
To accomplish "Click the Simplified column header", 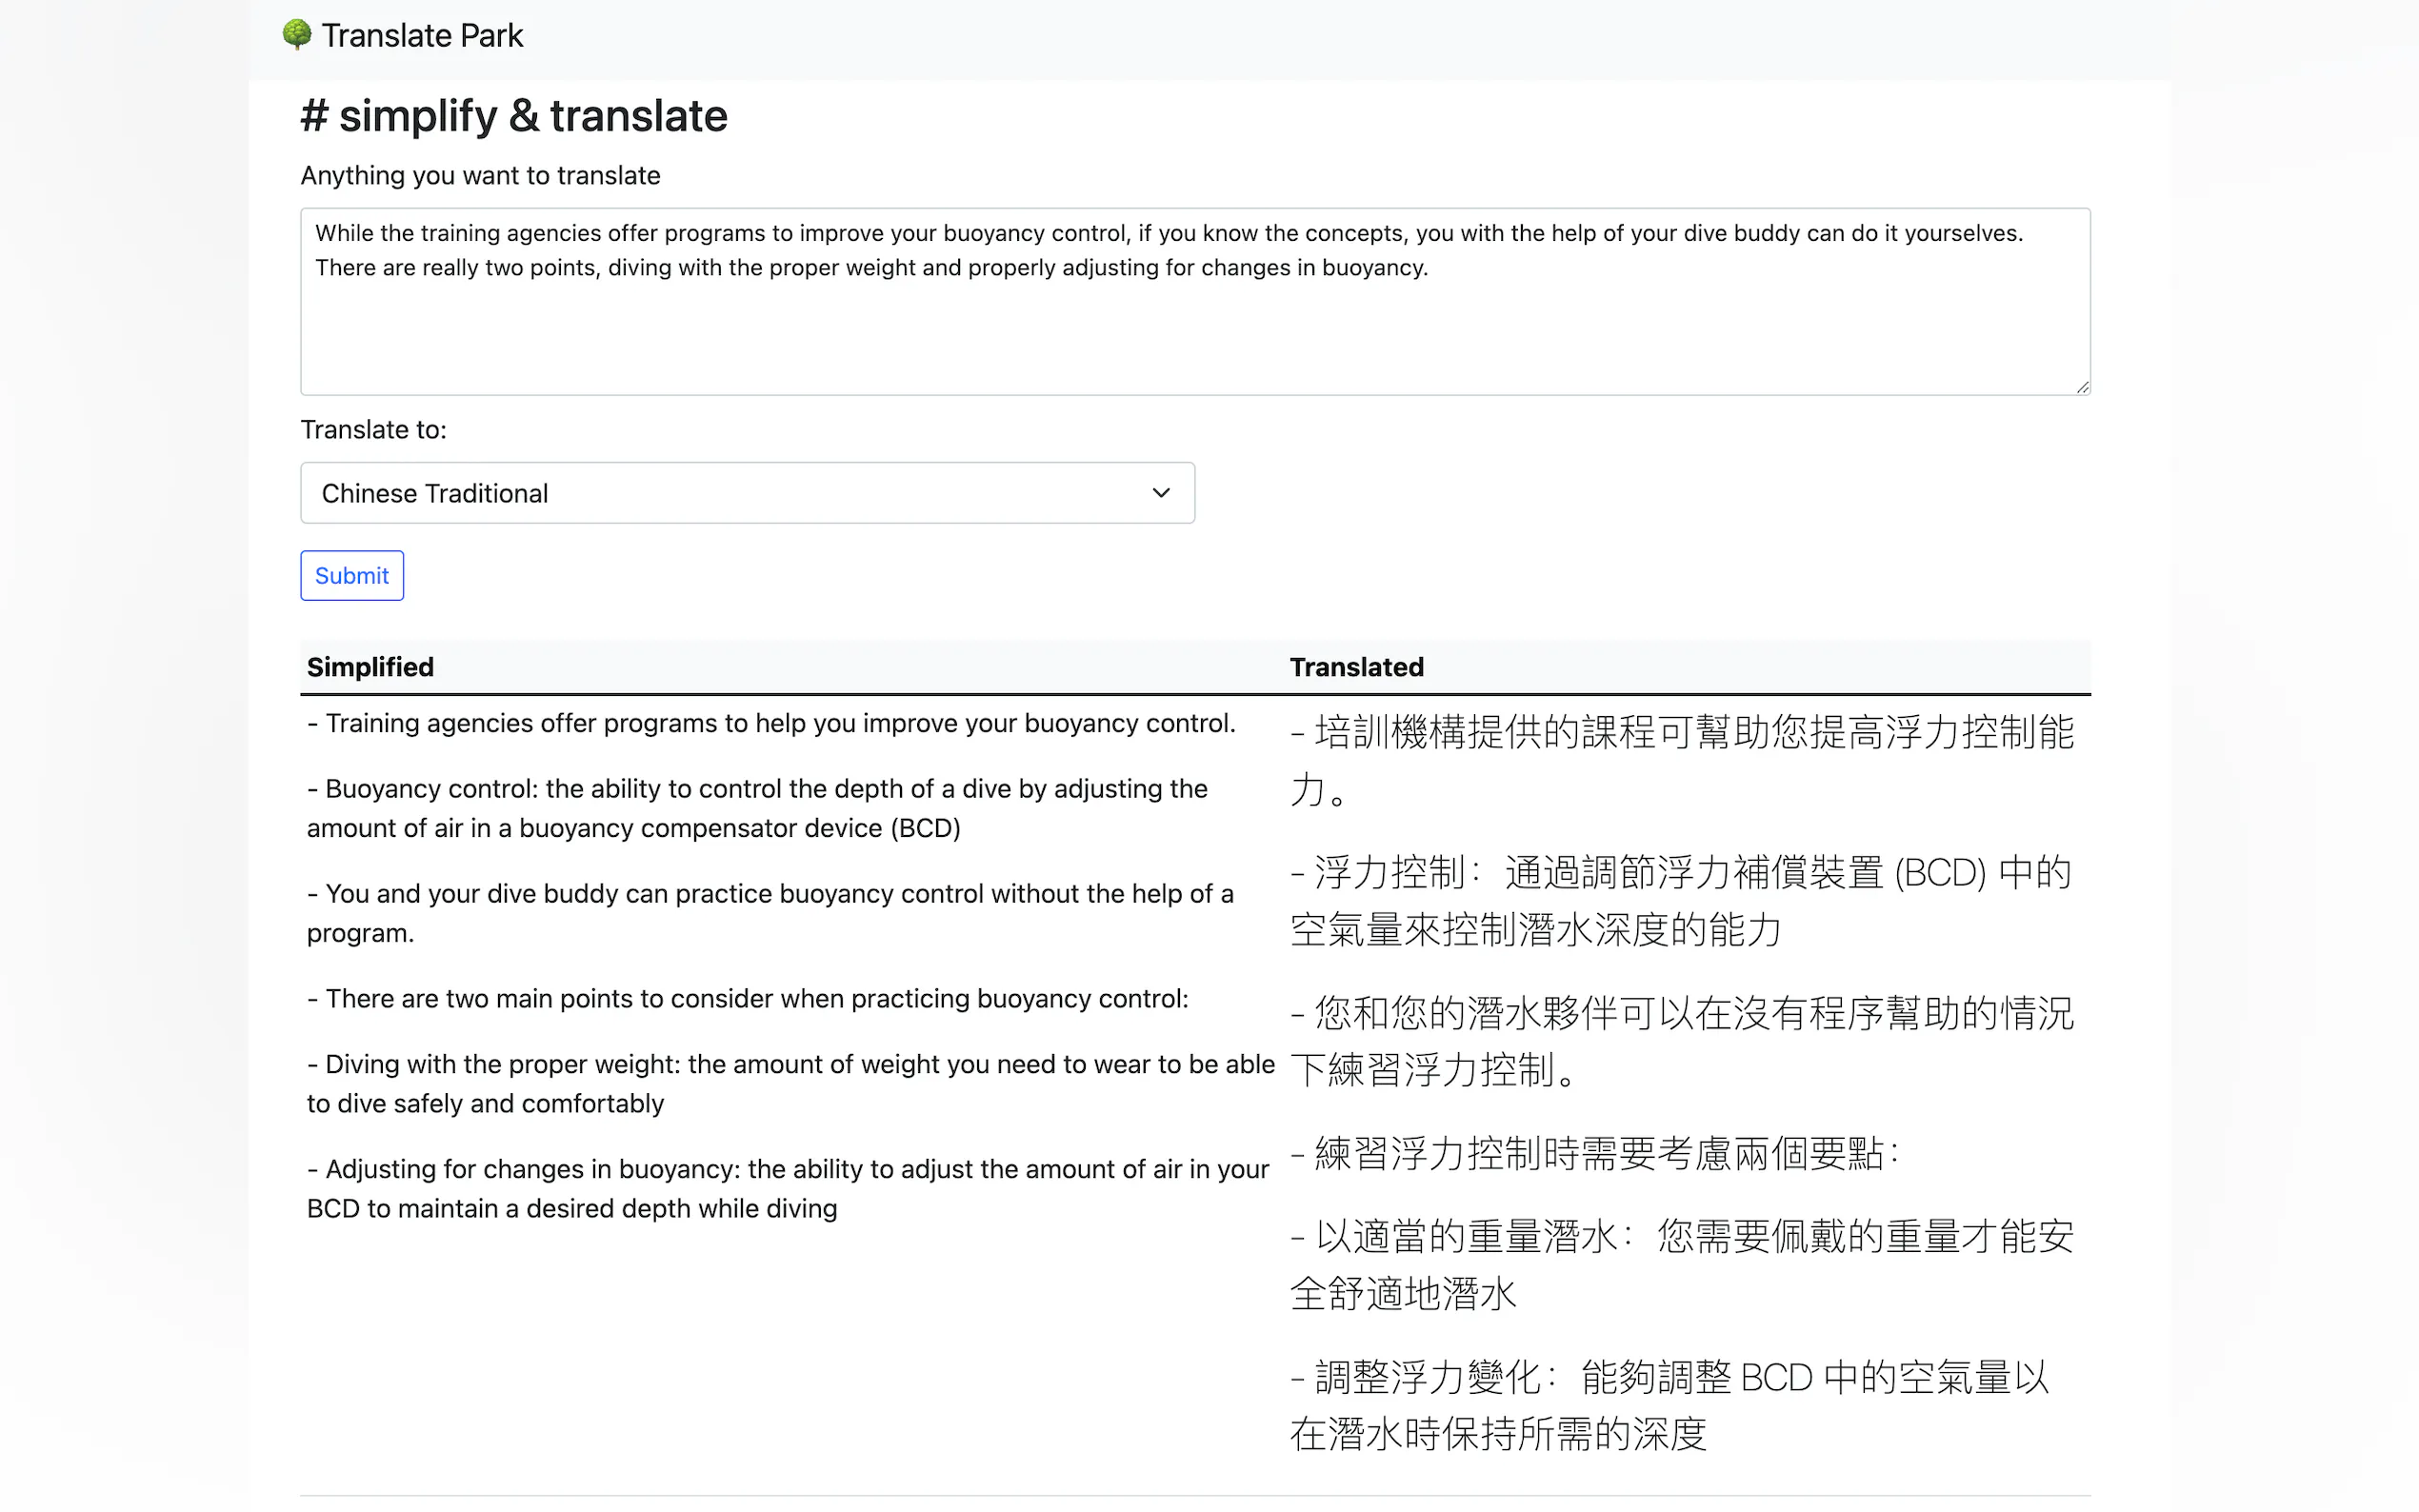I will click(x=370, y=667).
